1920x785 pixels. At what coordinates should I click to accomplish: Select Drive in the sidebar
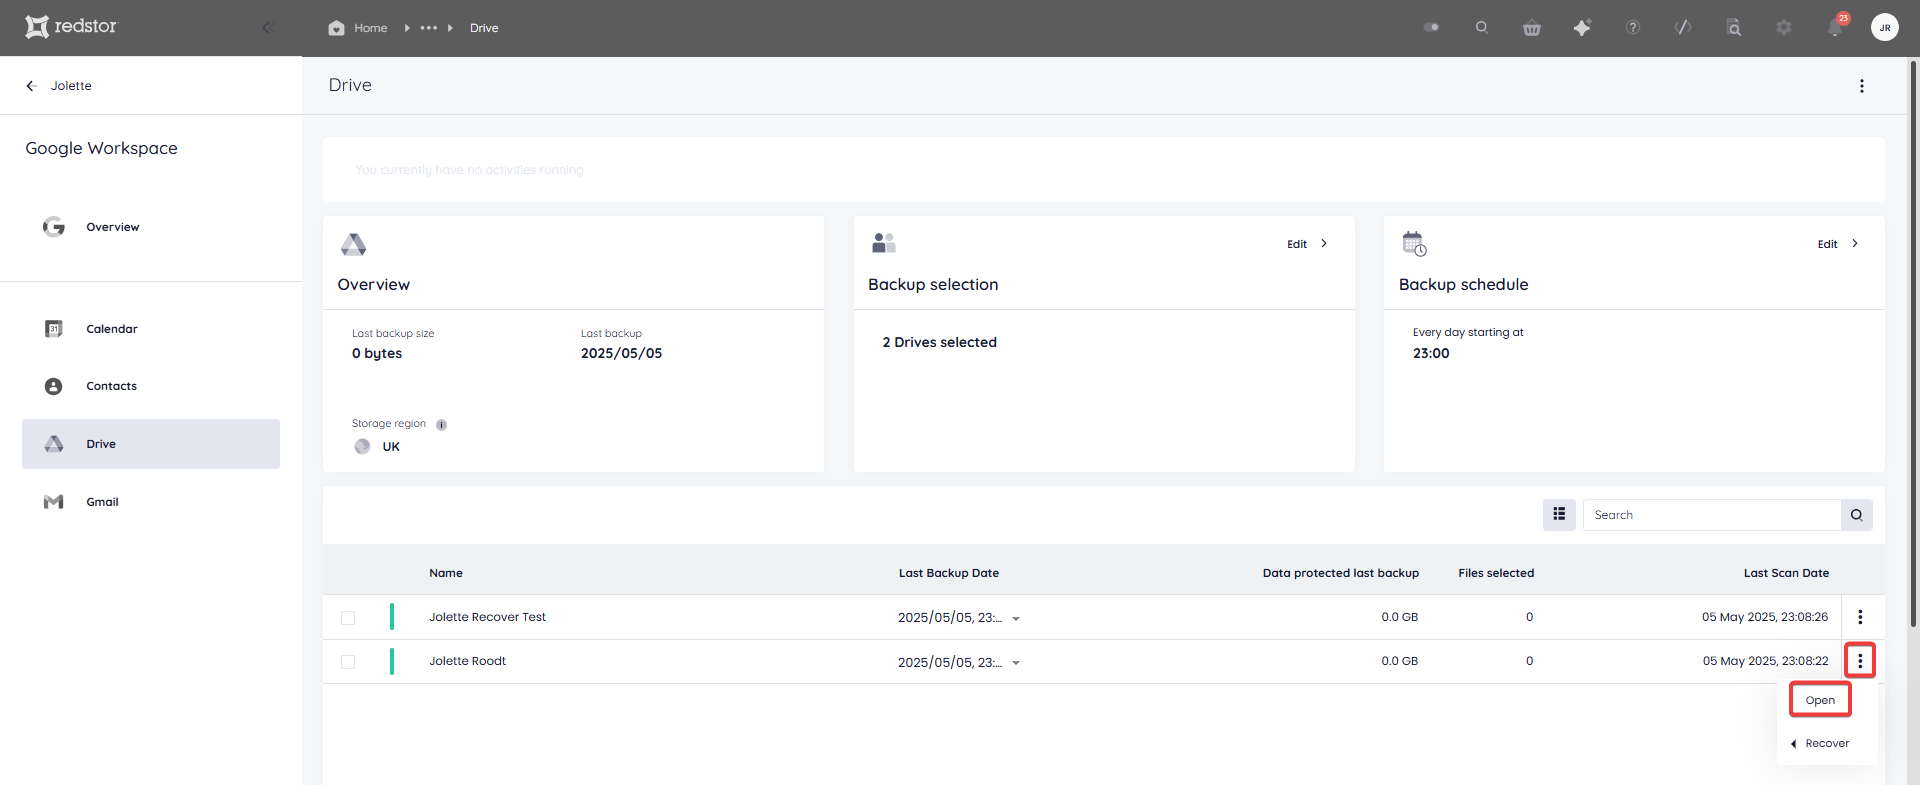pos(151,444)
